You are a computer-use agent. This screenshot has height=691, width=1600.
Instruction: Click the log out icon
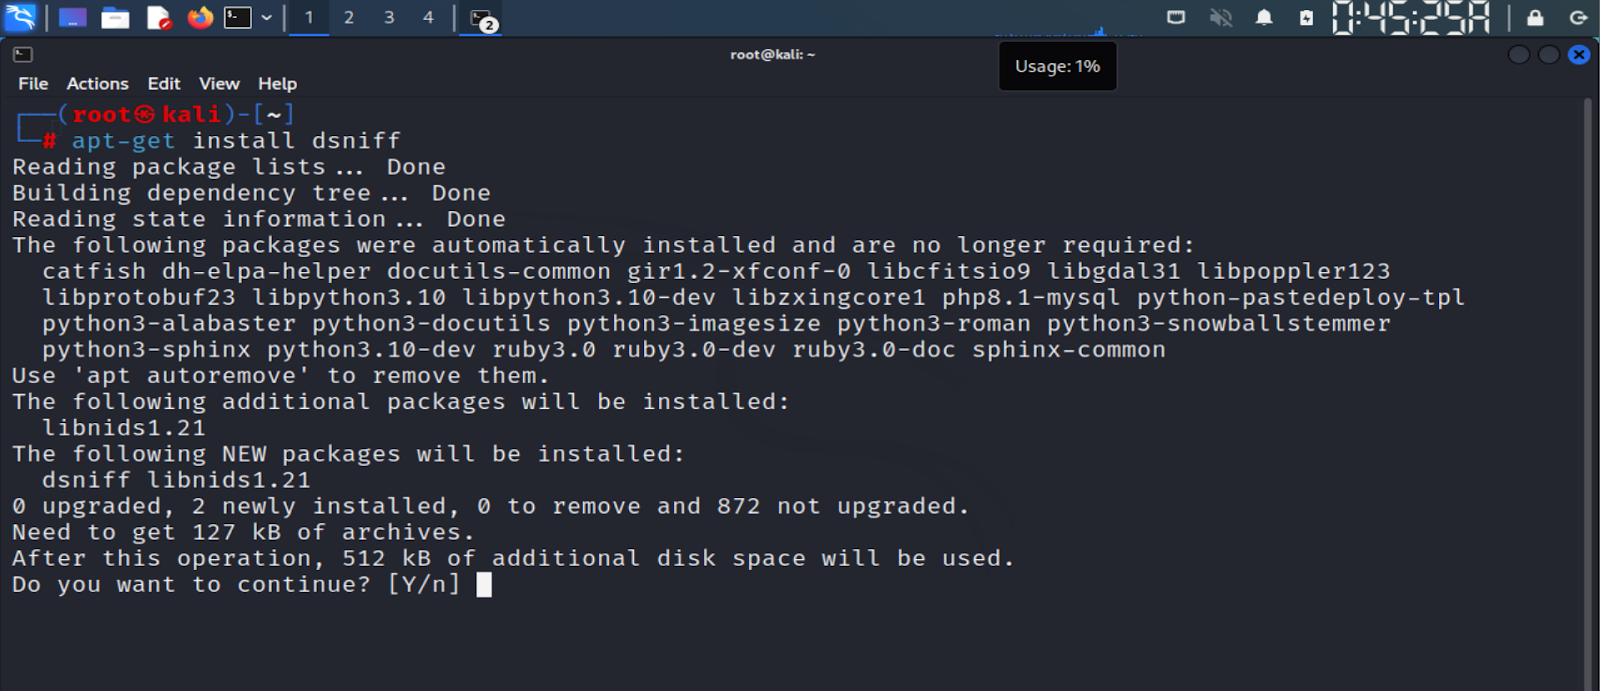click(1578, 17)
